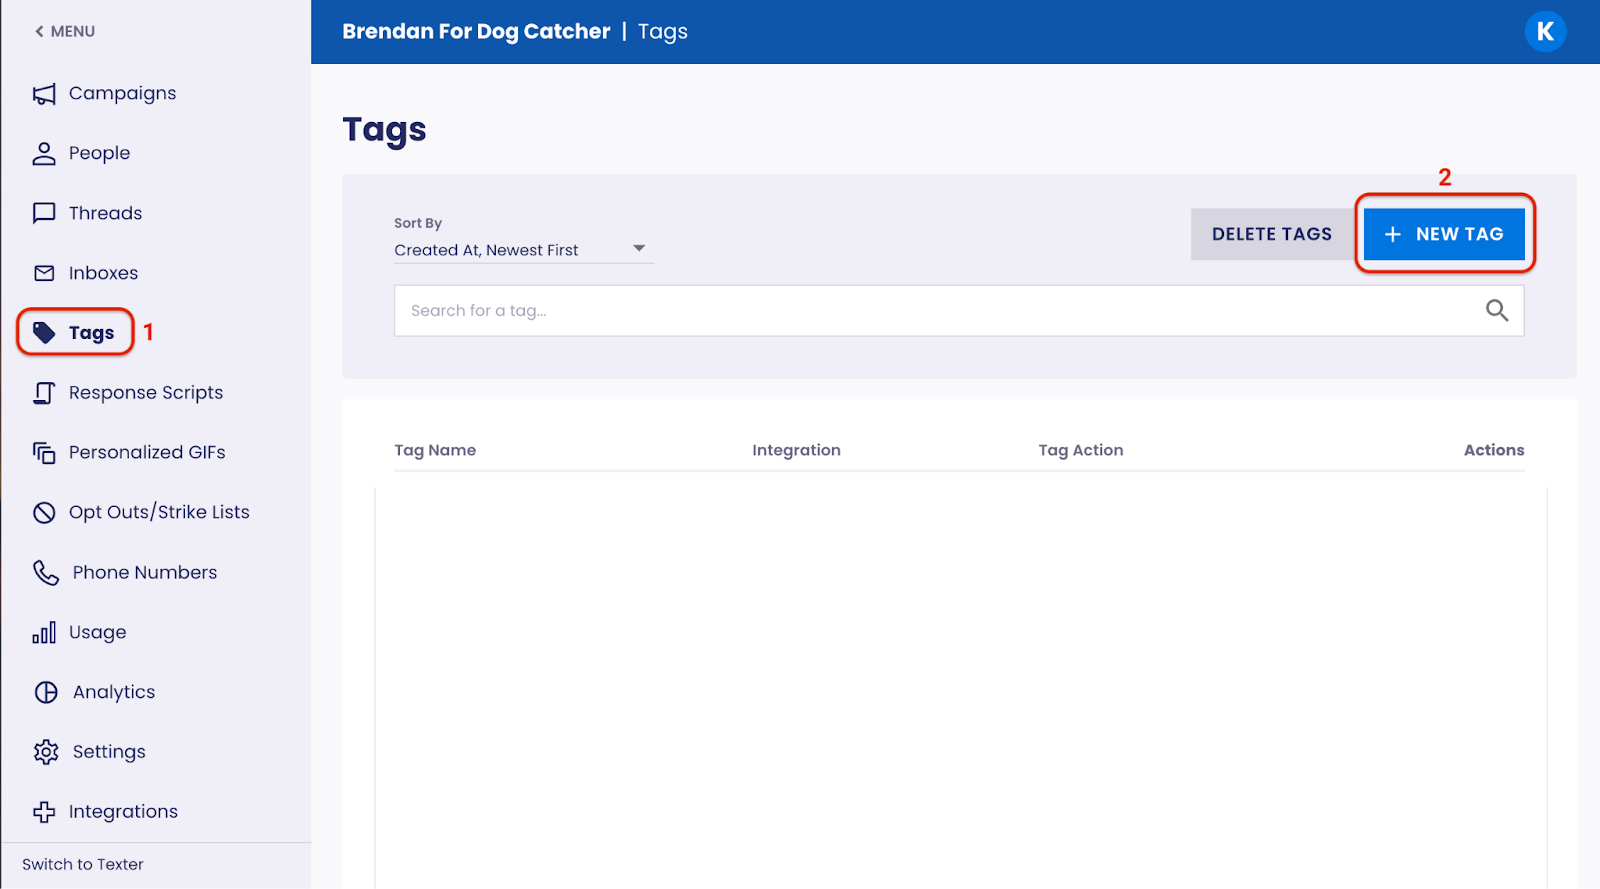Click the Tags label icon
The image size is (1600, 889).
point(44,333)
